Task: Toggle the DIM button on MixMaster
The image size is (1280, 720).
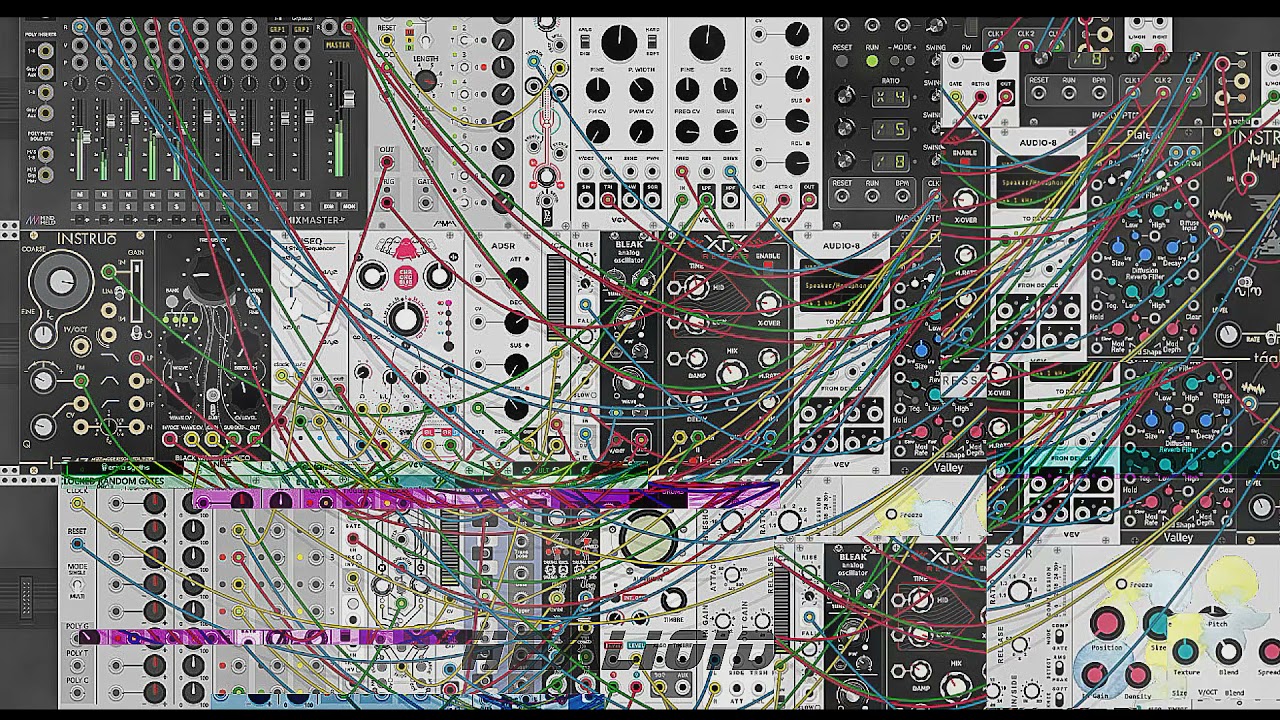Action: (x=329, y=206)
